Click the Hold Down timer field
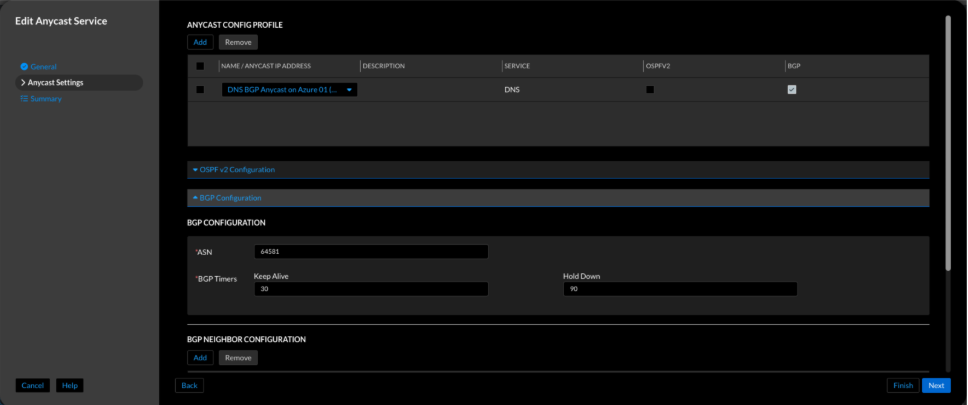 click(x=680, y=289)
